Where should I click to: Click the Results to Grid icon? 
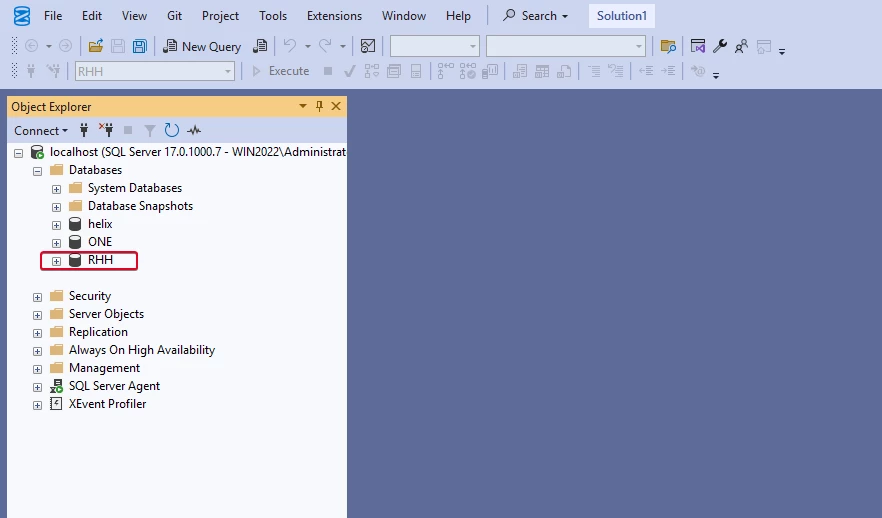(542, 71)
